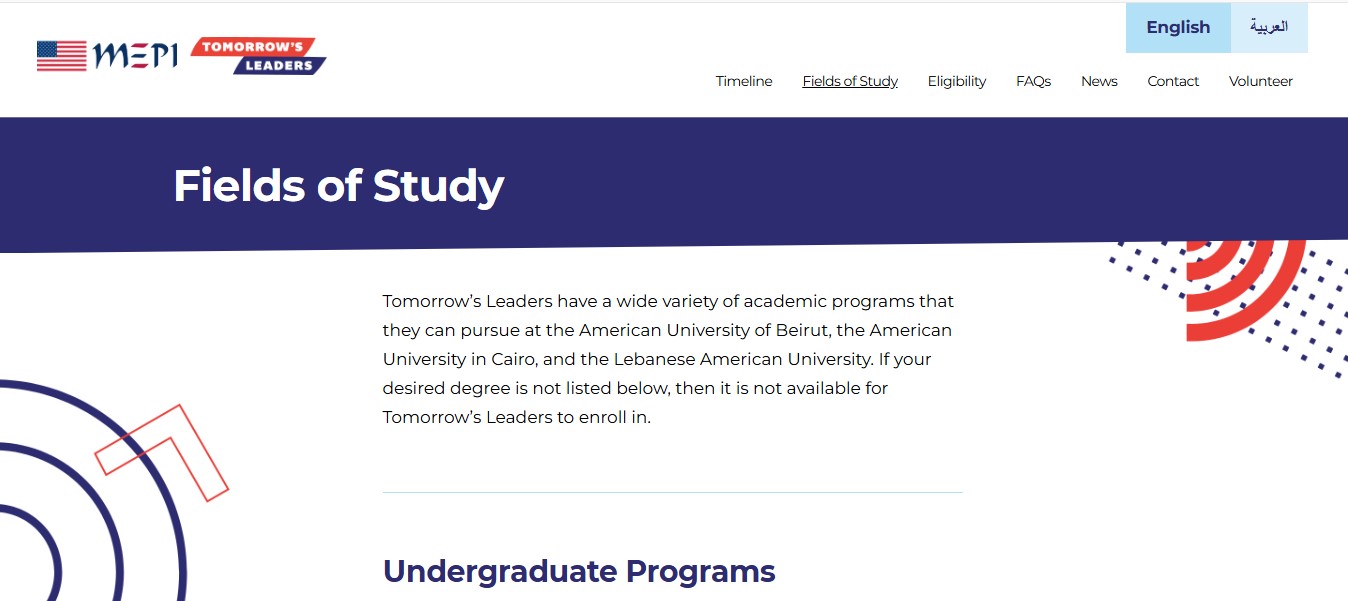Image resolution: width=1348 pixels, height=601 pixels.
Task: Open the FAQs page
Action: tap(1033, 81)
